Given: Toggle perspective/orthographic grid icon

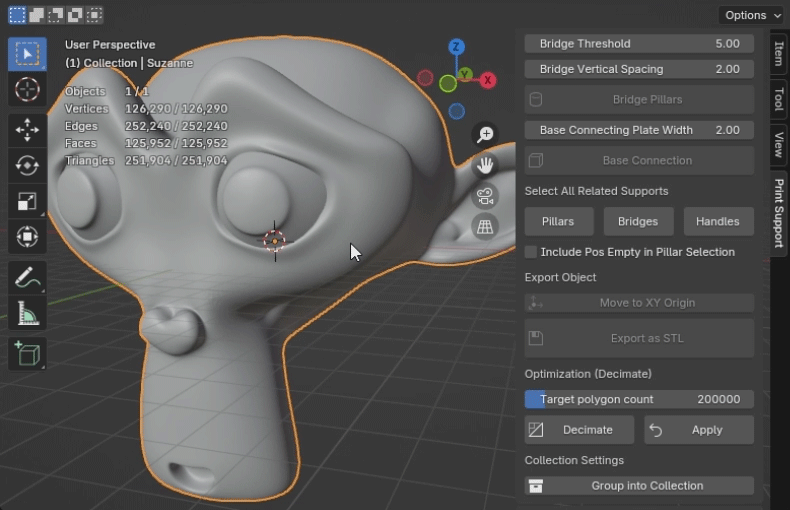Looking at the screenshot, I should pos(485,227).
